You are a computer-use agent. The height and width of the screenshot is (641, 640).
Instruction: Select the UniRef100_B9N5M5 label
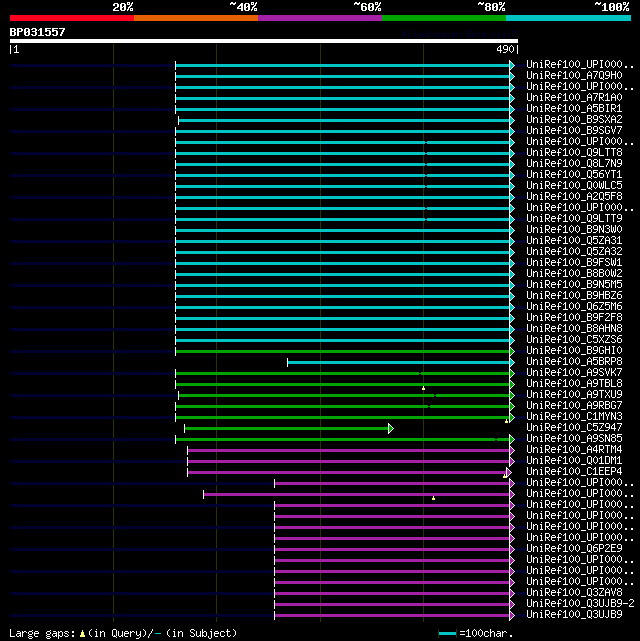(574, 285)
